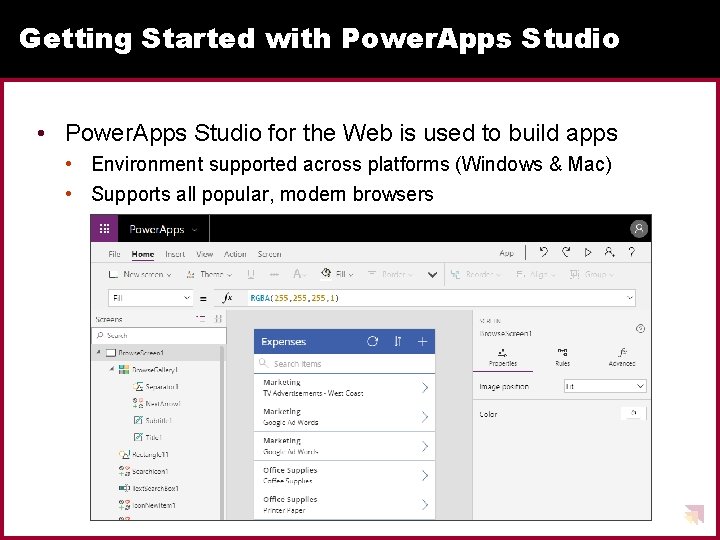720x540 pixels.
Task: Click the strikethrough formatting icon
Action: (x=275, y=274)
